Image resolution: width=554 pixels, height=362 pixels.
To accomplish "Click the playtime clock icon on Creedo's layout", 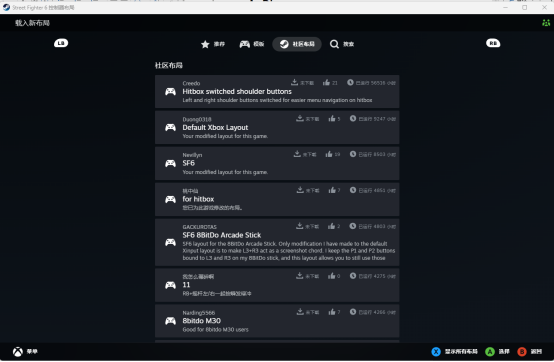I will tap(350, 82).
